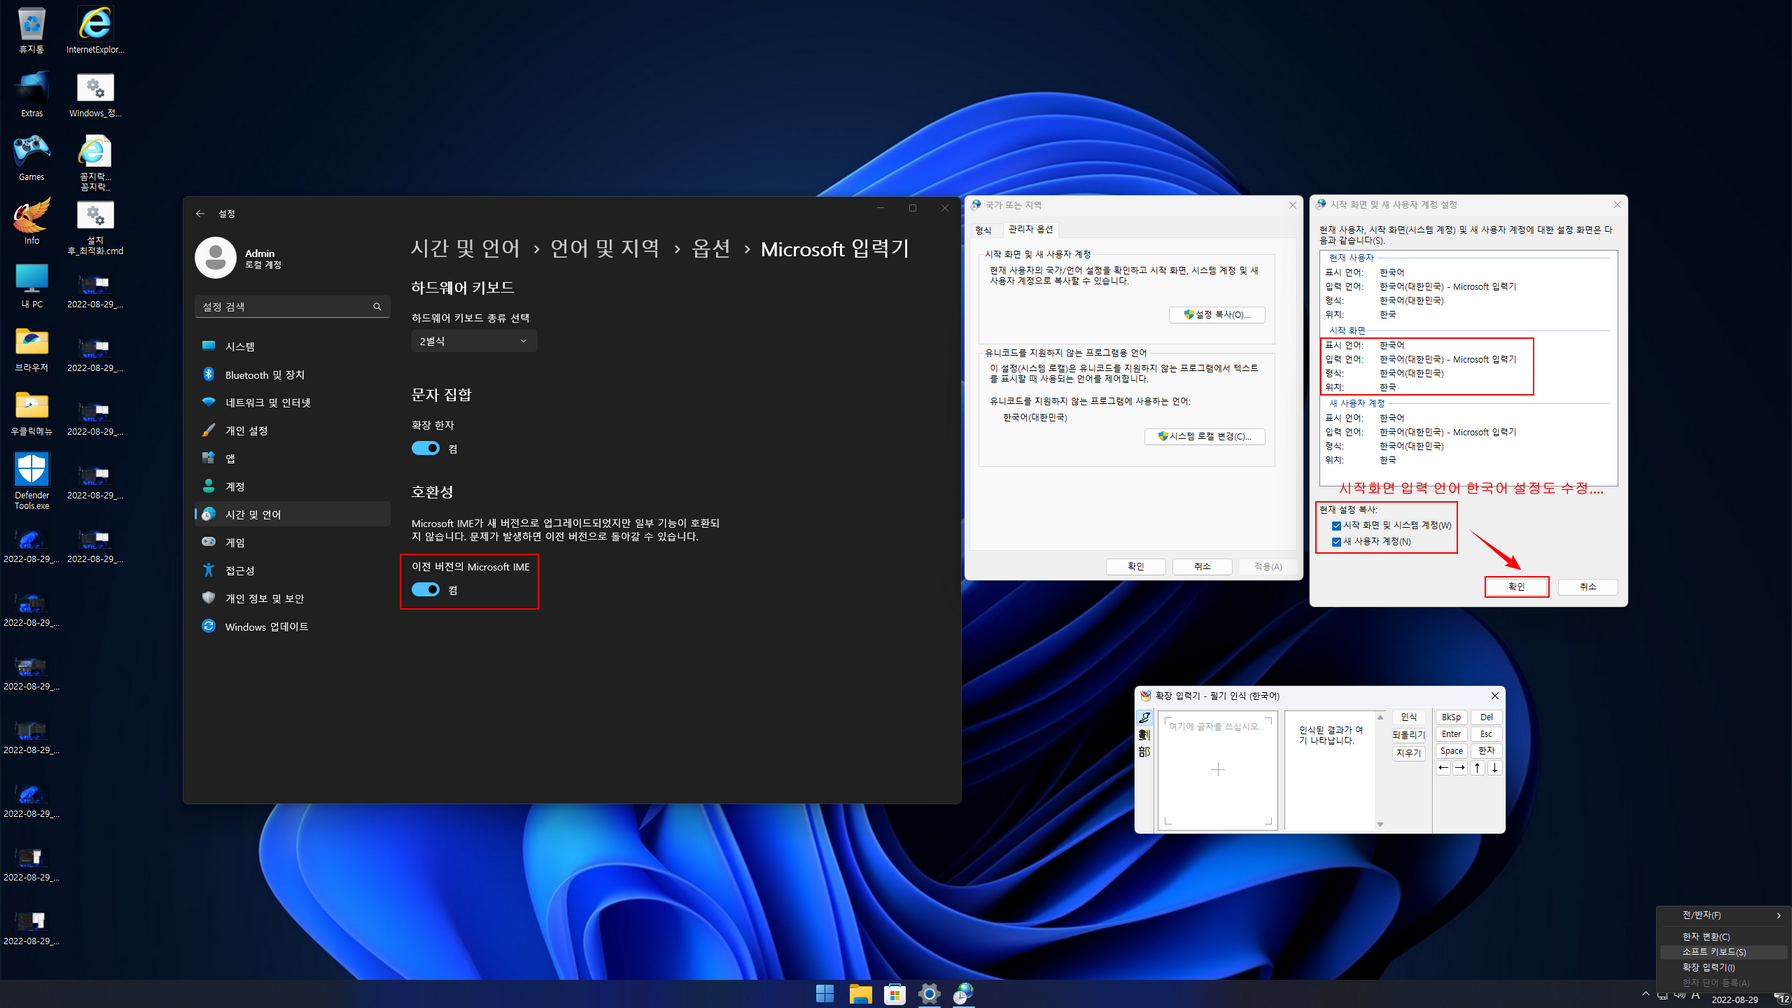
Task: Open the 휴지통 recycle bin desktop icon
Action: point(32,30)
